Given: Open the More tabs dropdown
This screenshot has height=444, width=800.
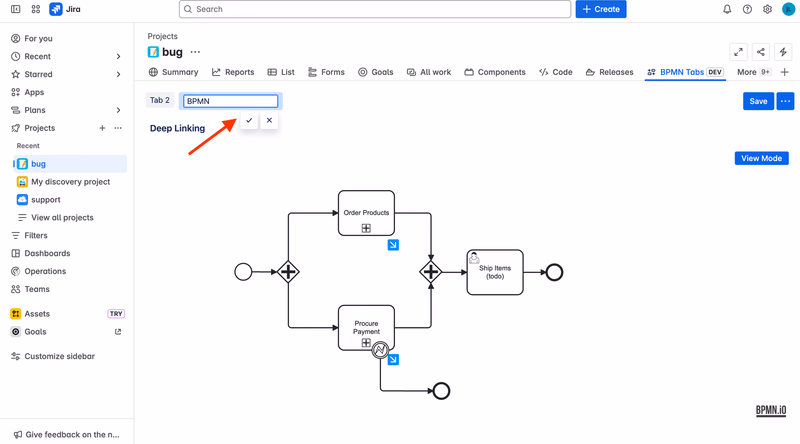Looking at the screenshot, I should [754, 72].
